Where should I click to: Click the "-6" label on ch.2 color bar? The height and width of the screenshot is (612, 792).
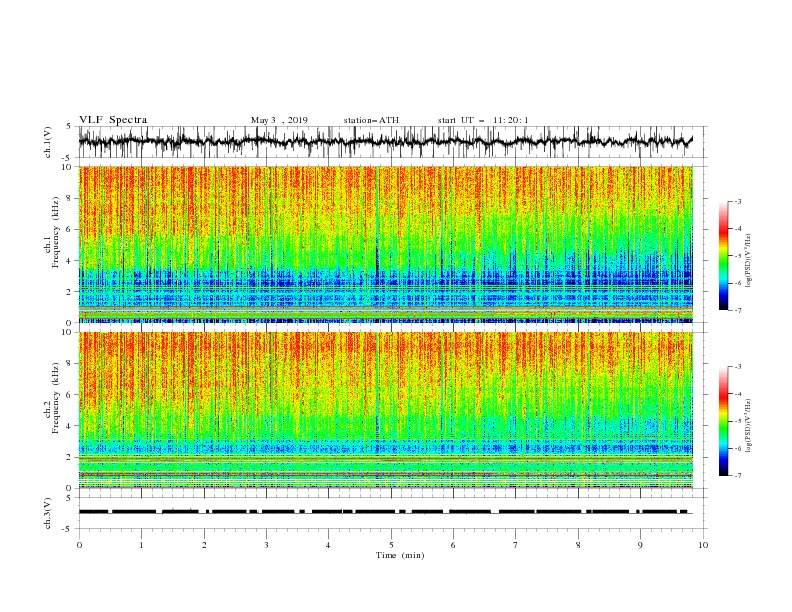click(738, 448)
